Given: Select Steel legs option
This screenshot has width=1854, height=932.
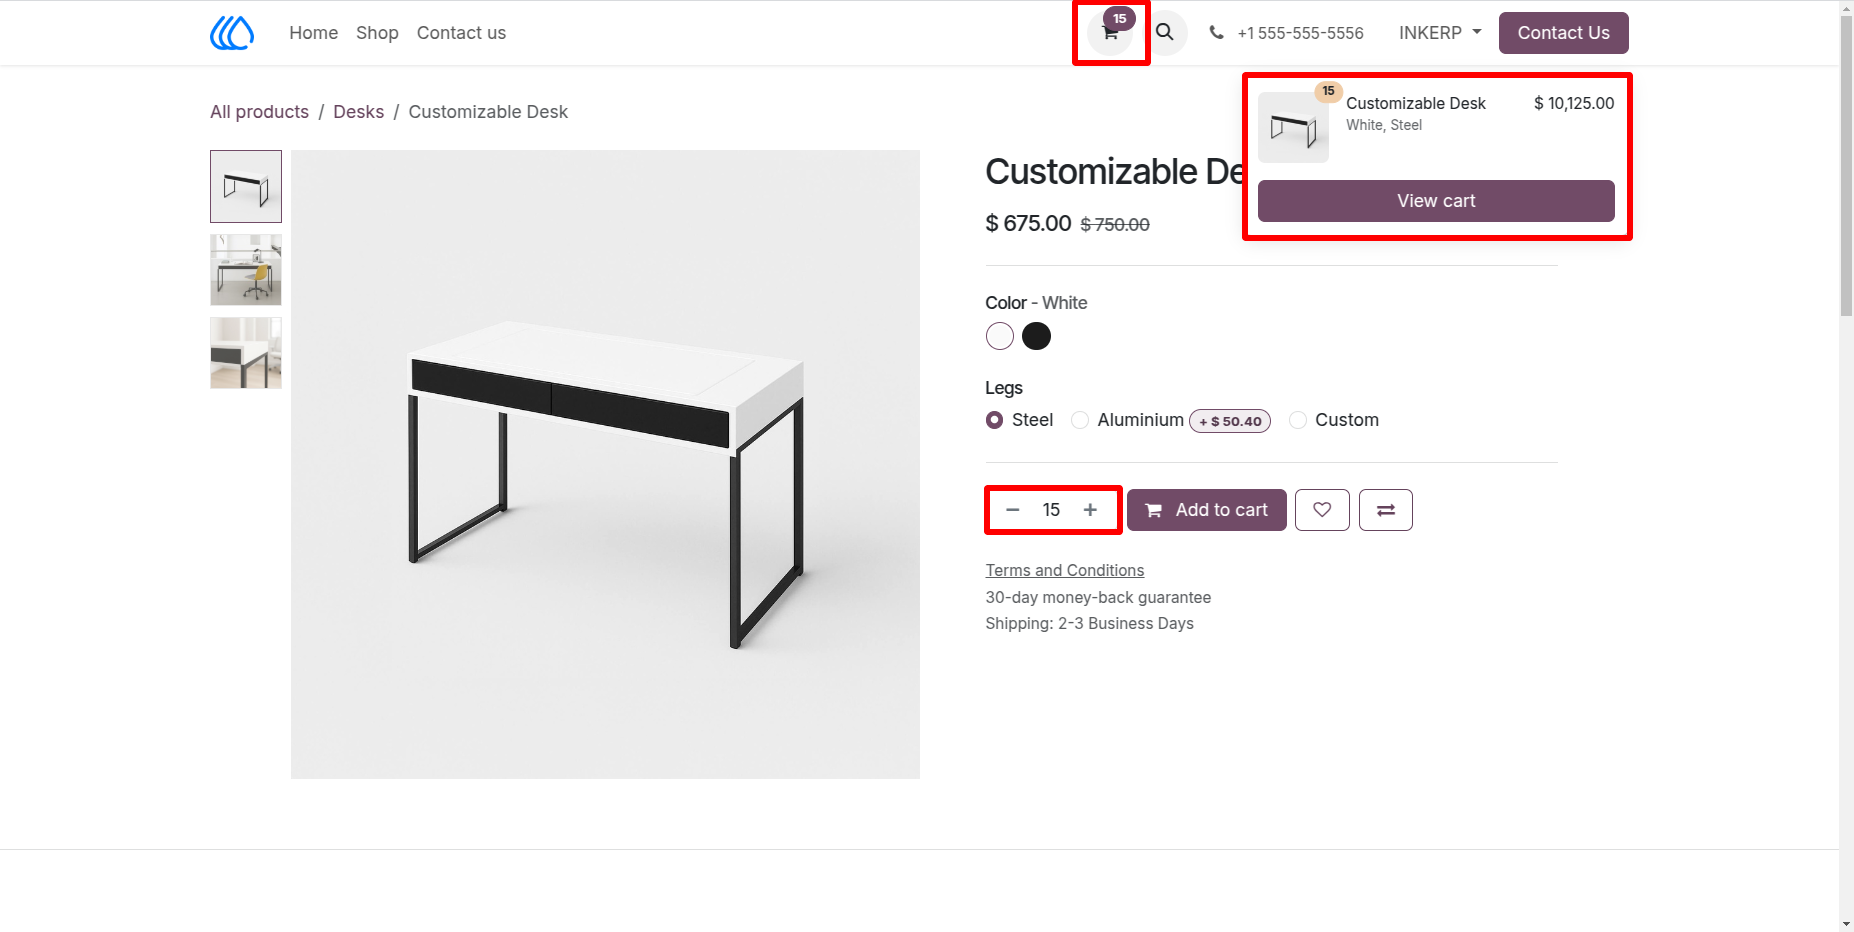Looking at the screenshot, I should 994,420.
